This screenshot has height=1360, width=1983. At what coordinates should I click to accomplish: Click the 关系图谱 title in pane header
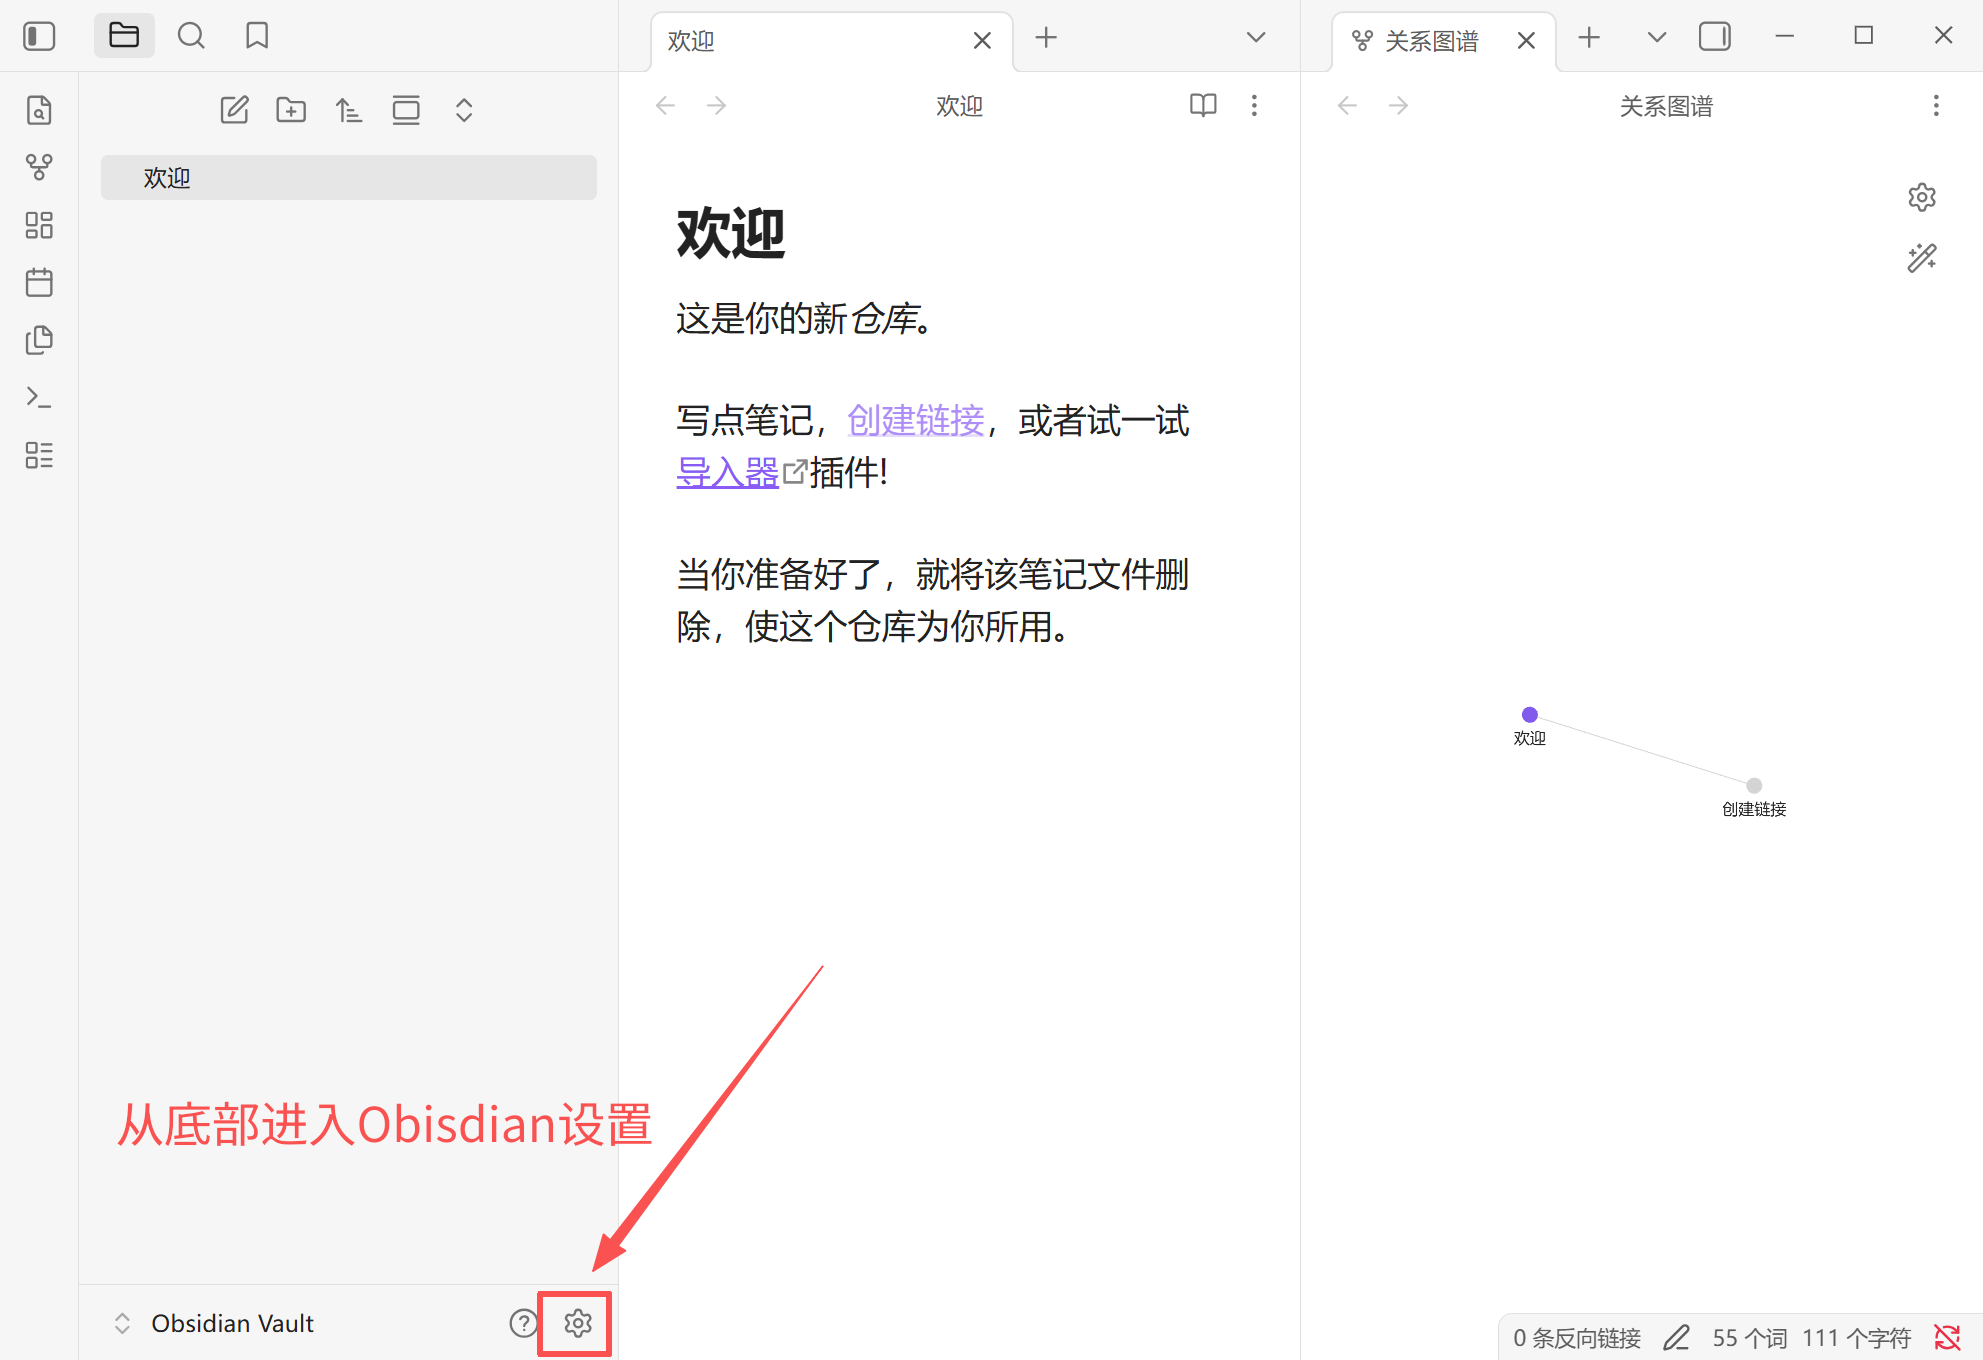point(1666,106)
